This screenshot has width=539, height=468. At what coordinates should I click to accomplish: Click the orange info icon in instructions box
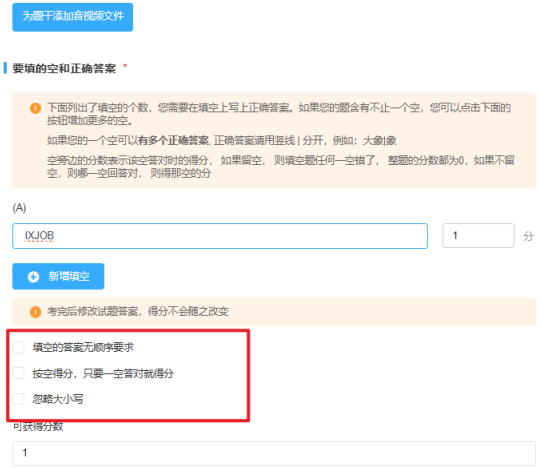(35, 108)
